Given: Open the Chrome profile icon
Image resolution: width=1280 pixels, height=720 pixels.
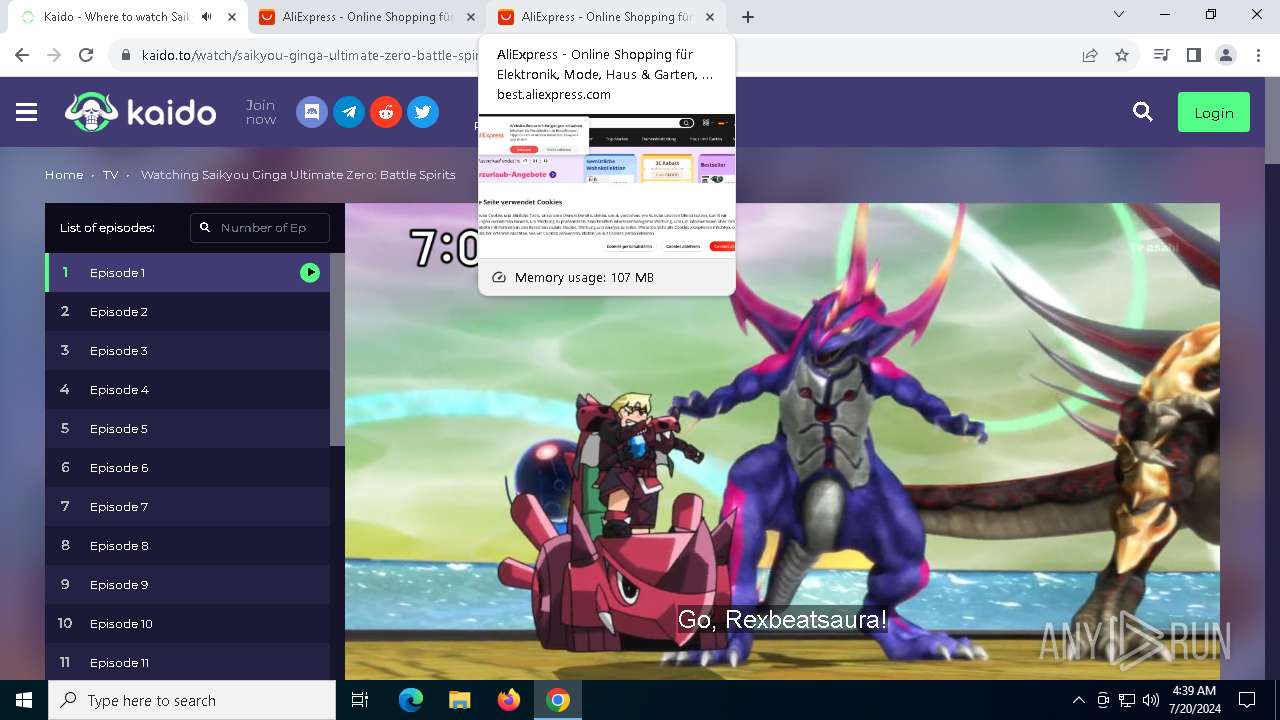Looking at the screenshot, I should [1225, 55].
